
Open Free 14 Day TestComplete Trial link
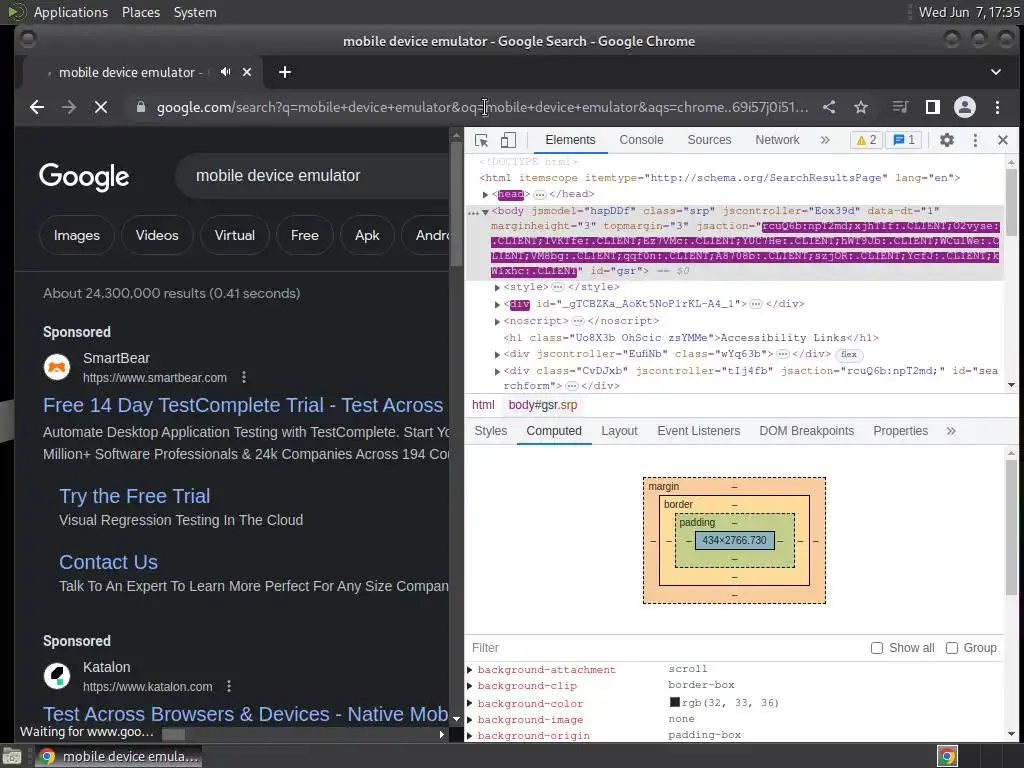243,406
